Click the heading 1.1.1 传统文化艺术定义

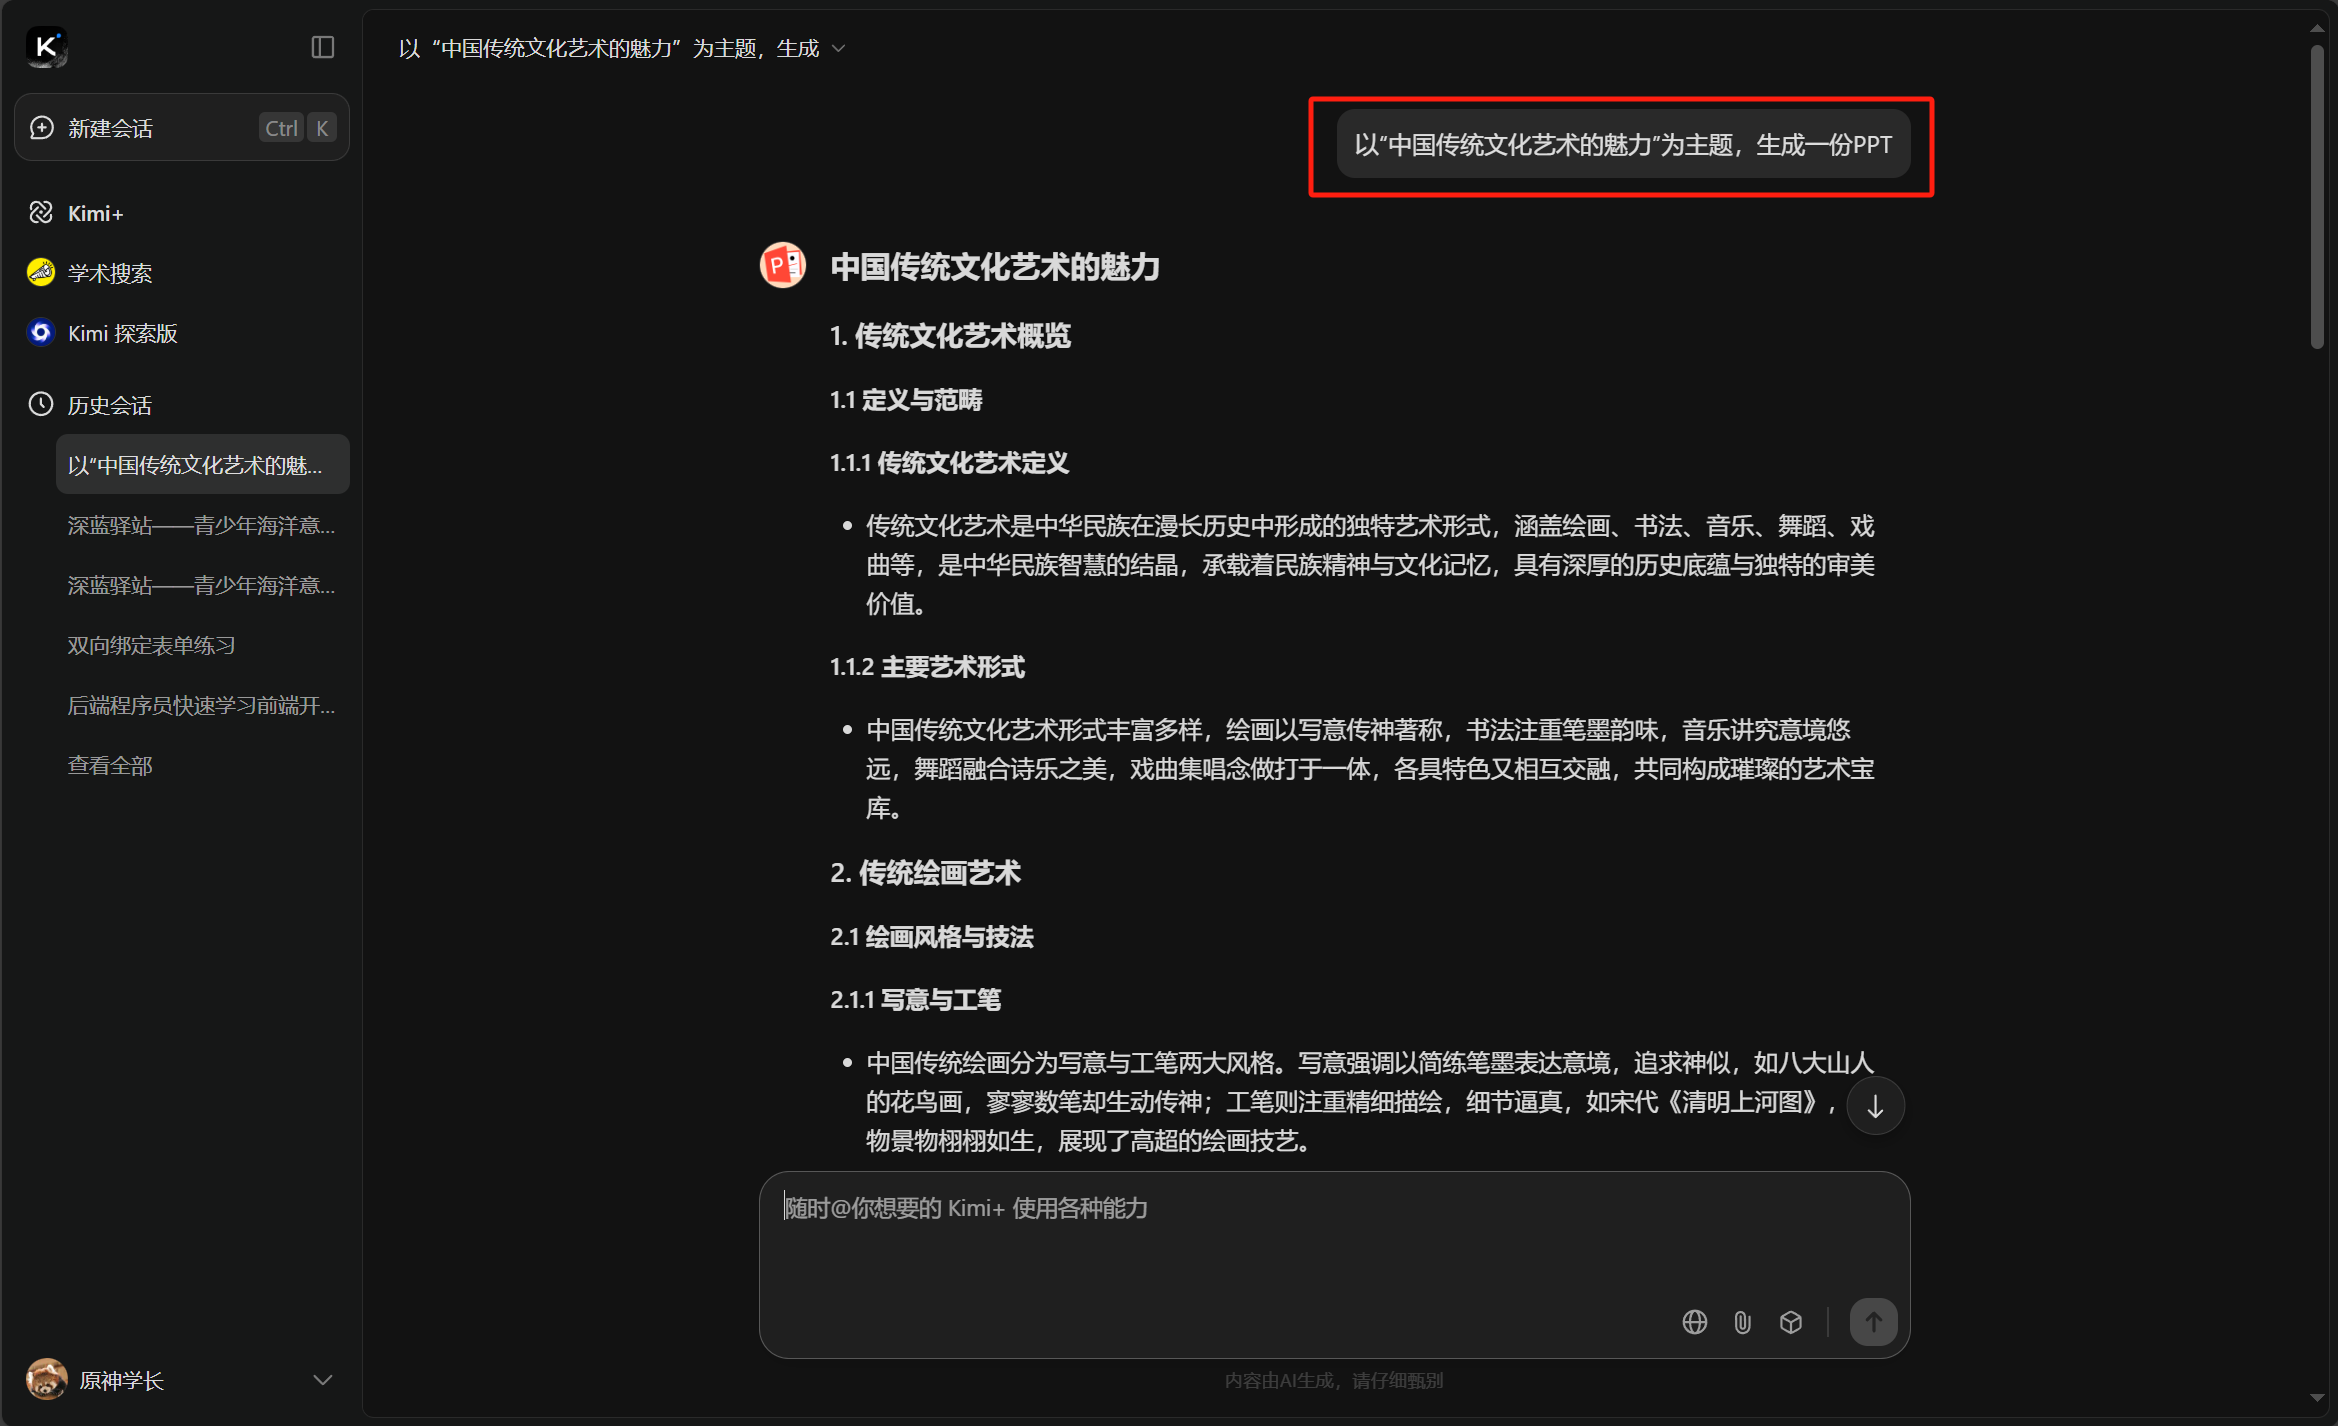949,463
